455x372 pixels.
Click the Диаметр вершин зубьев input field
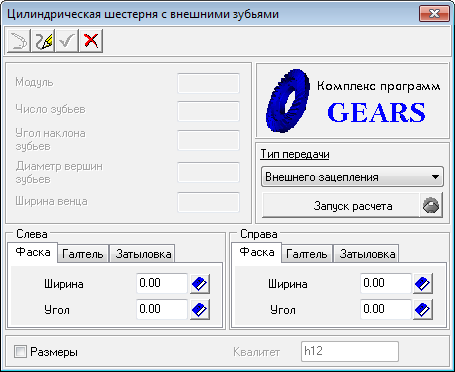pos(208,172)
